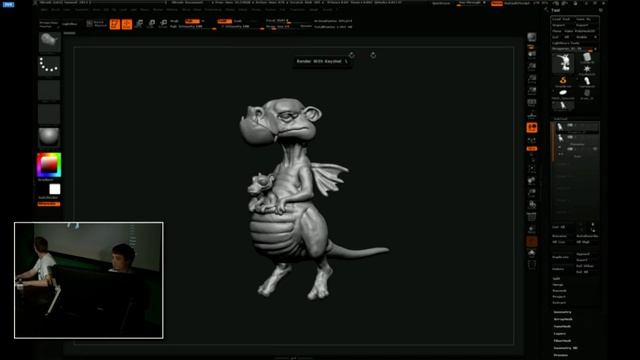Screen dimensions: 640x360
Task: Toggle Draw mode button
Action: tap(127, 24)
